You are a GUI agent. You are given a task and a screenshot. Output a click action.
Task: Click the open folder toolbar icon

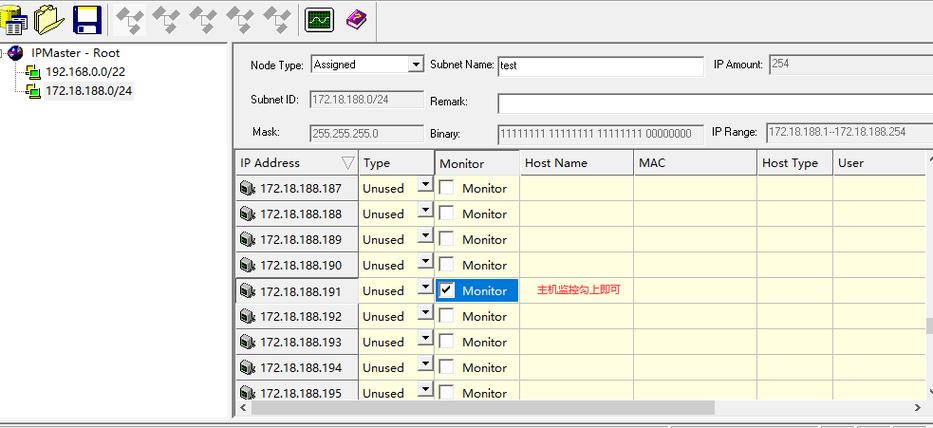49,19
